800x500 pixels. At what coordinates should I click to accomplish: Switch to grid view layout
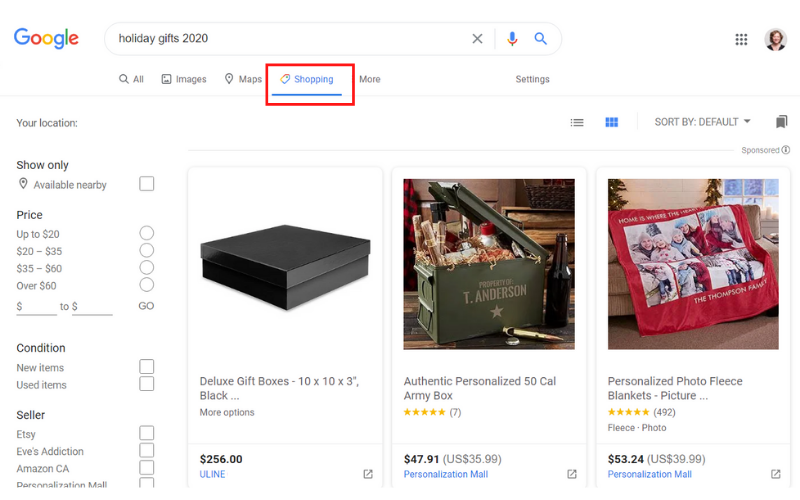[611, 122]
